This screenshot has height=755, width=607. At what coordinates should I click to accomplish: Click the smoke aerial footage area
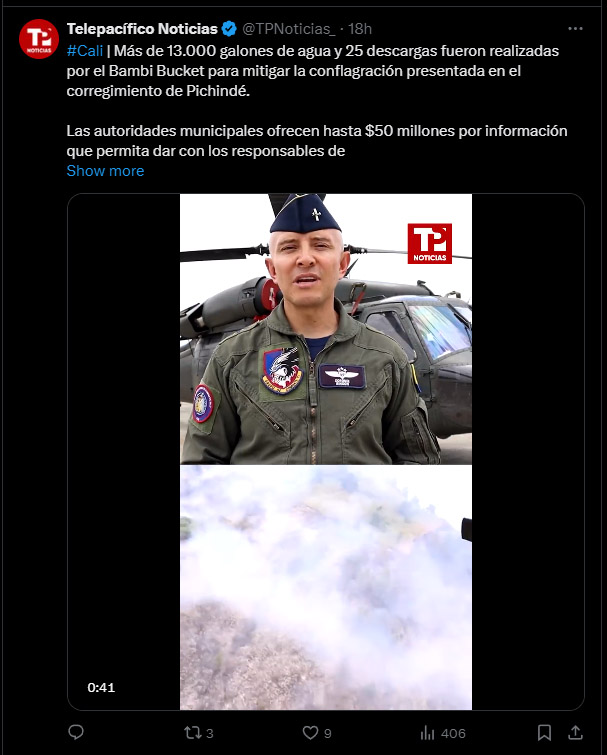(x=326, y=587)
